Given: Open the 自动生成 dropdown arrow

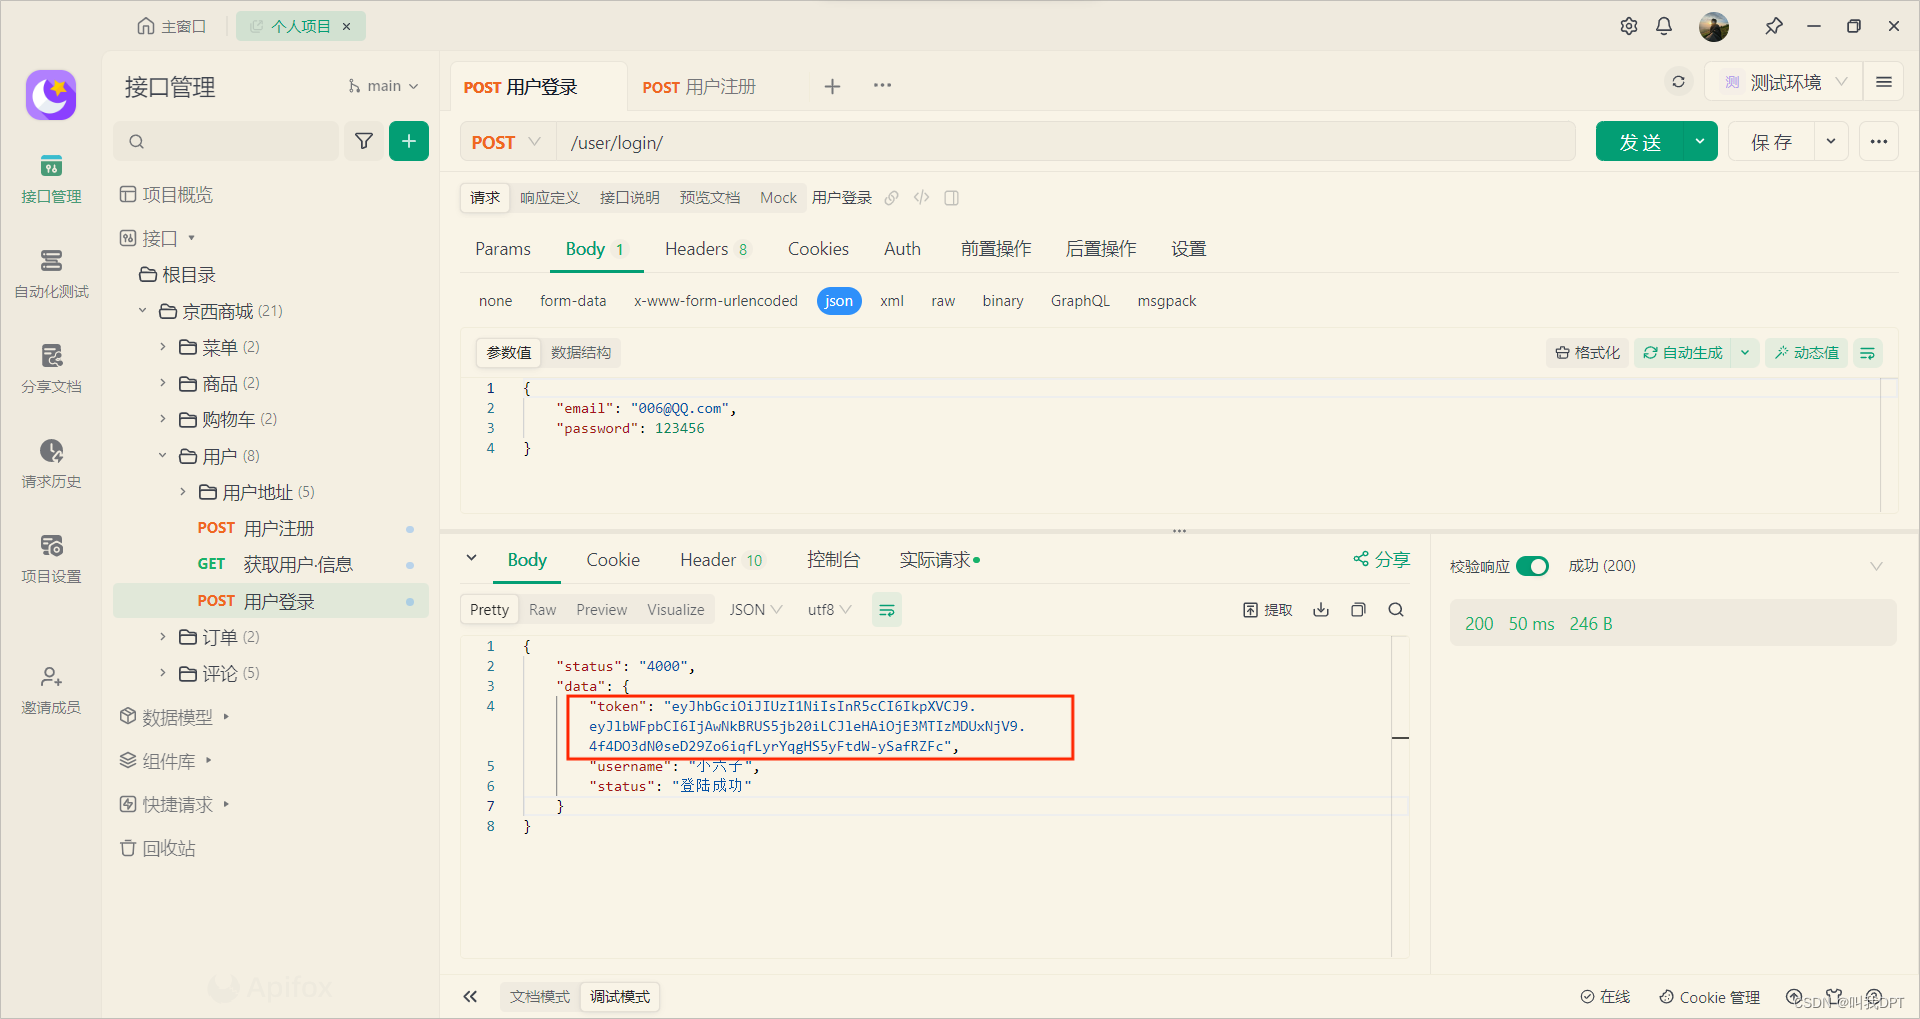Looking at the screenshot, I should coord(1745,353).
